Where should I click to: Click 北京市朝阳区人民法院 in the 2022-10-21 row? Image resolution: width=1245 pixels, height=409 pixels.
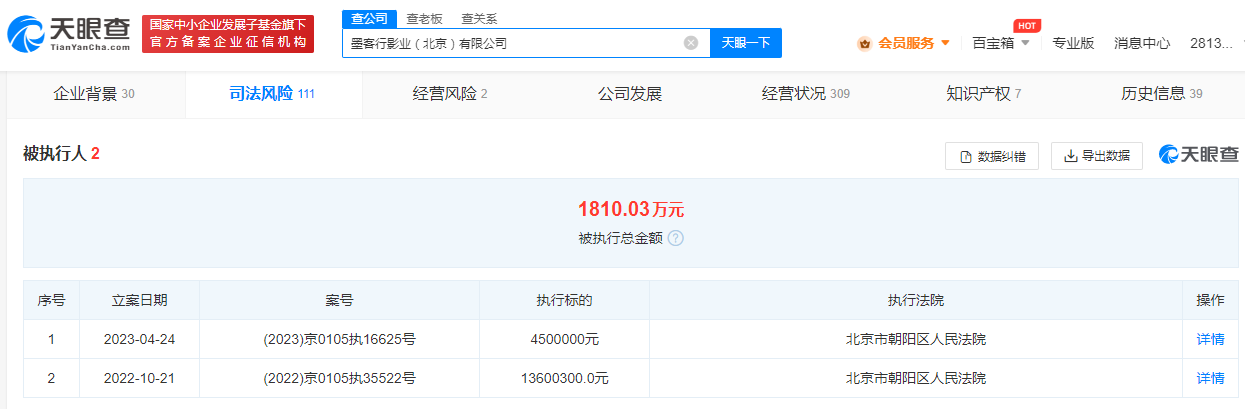(915, 378)
